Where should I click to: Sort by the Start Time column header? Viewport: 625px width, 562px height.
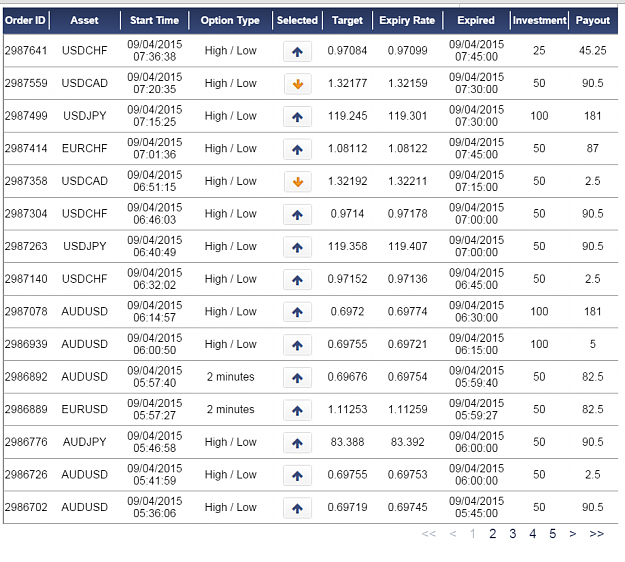coord(154,20)
